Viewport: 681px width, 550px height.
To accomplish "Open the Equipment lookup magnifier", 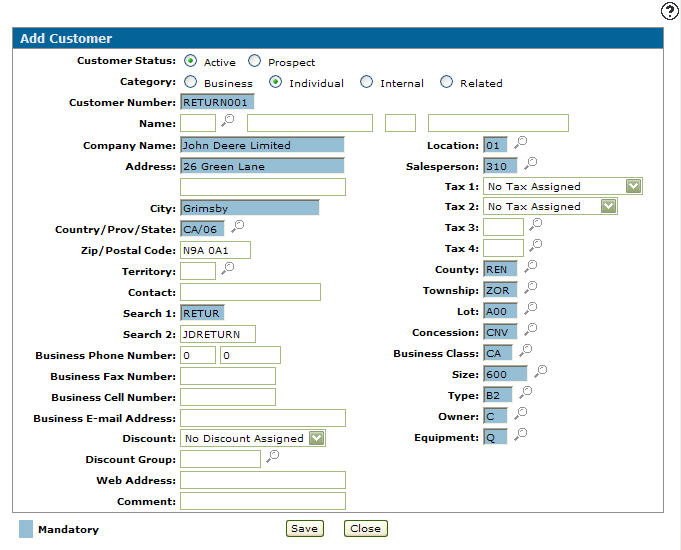I will (x=520, y=435).
